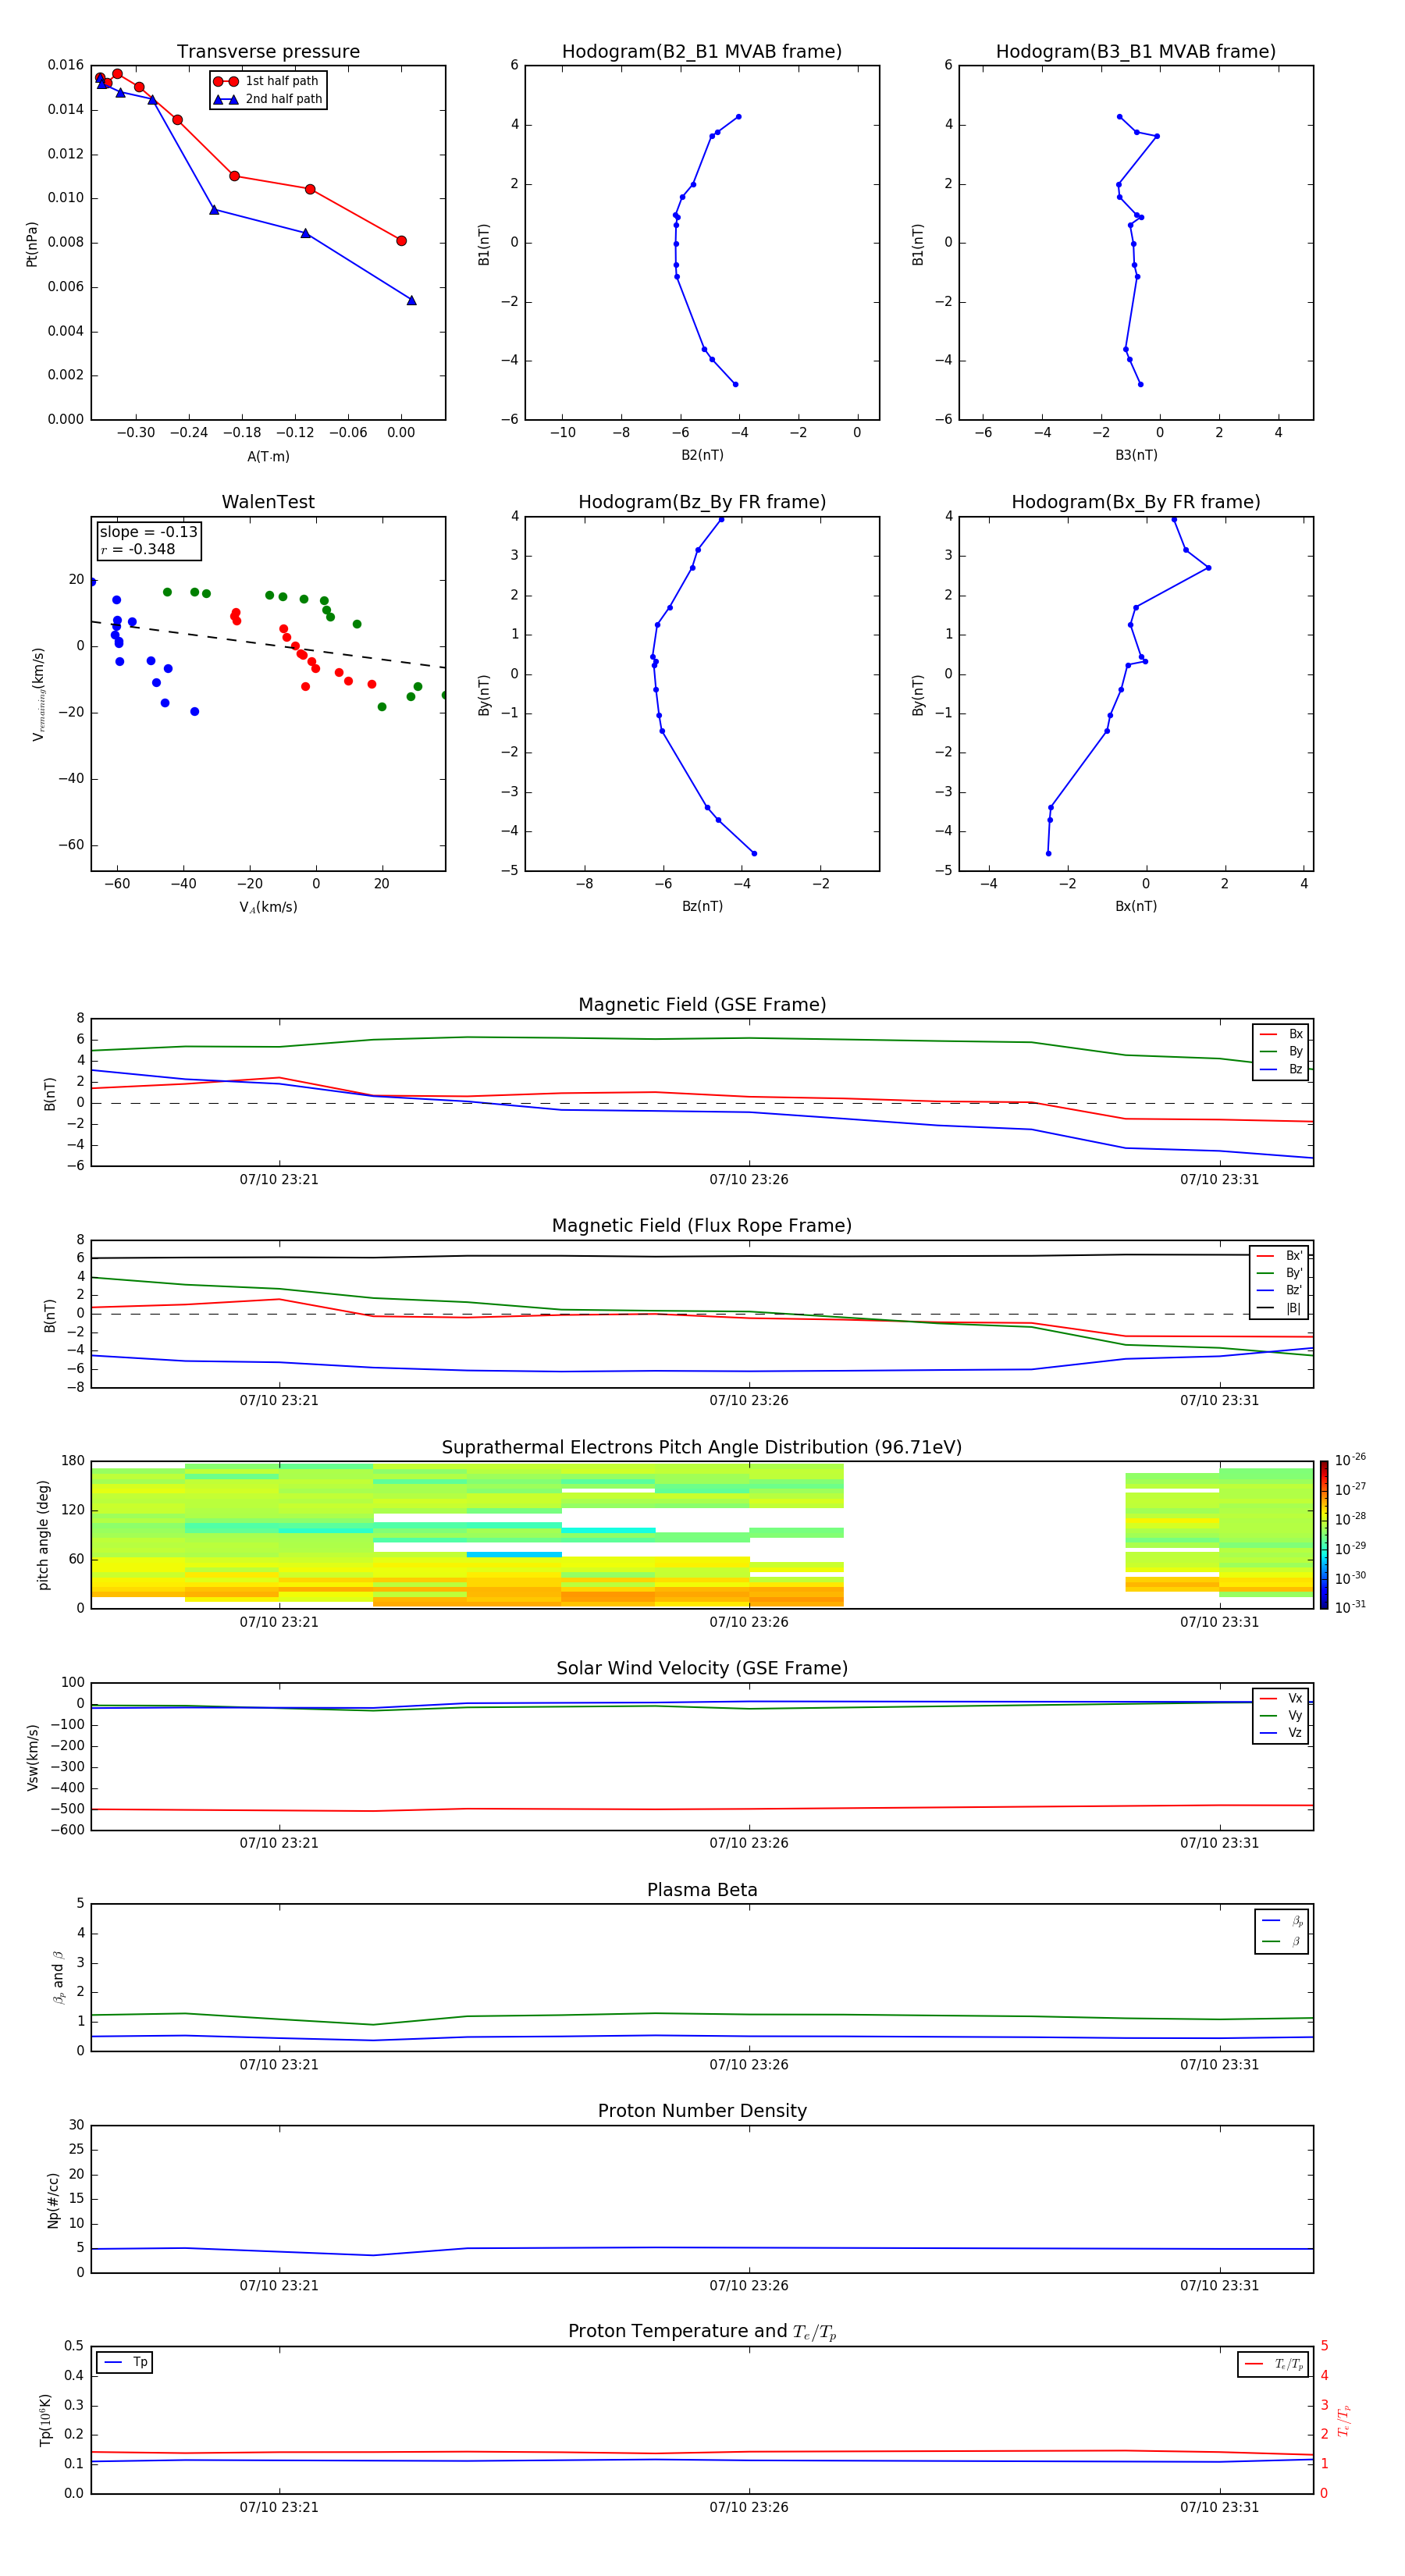This screenshot has height=2576, width=1405.
Task: Click the 'A(T·m)' x-axis label
Action: click(x=268, y=457)
